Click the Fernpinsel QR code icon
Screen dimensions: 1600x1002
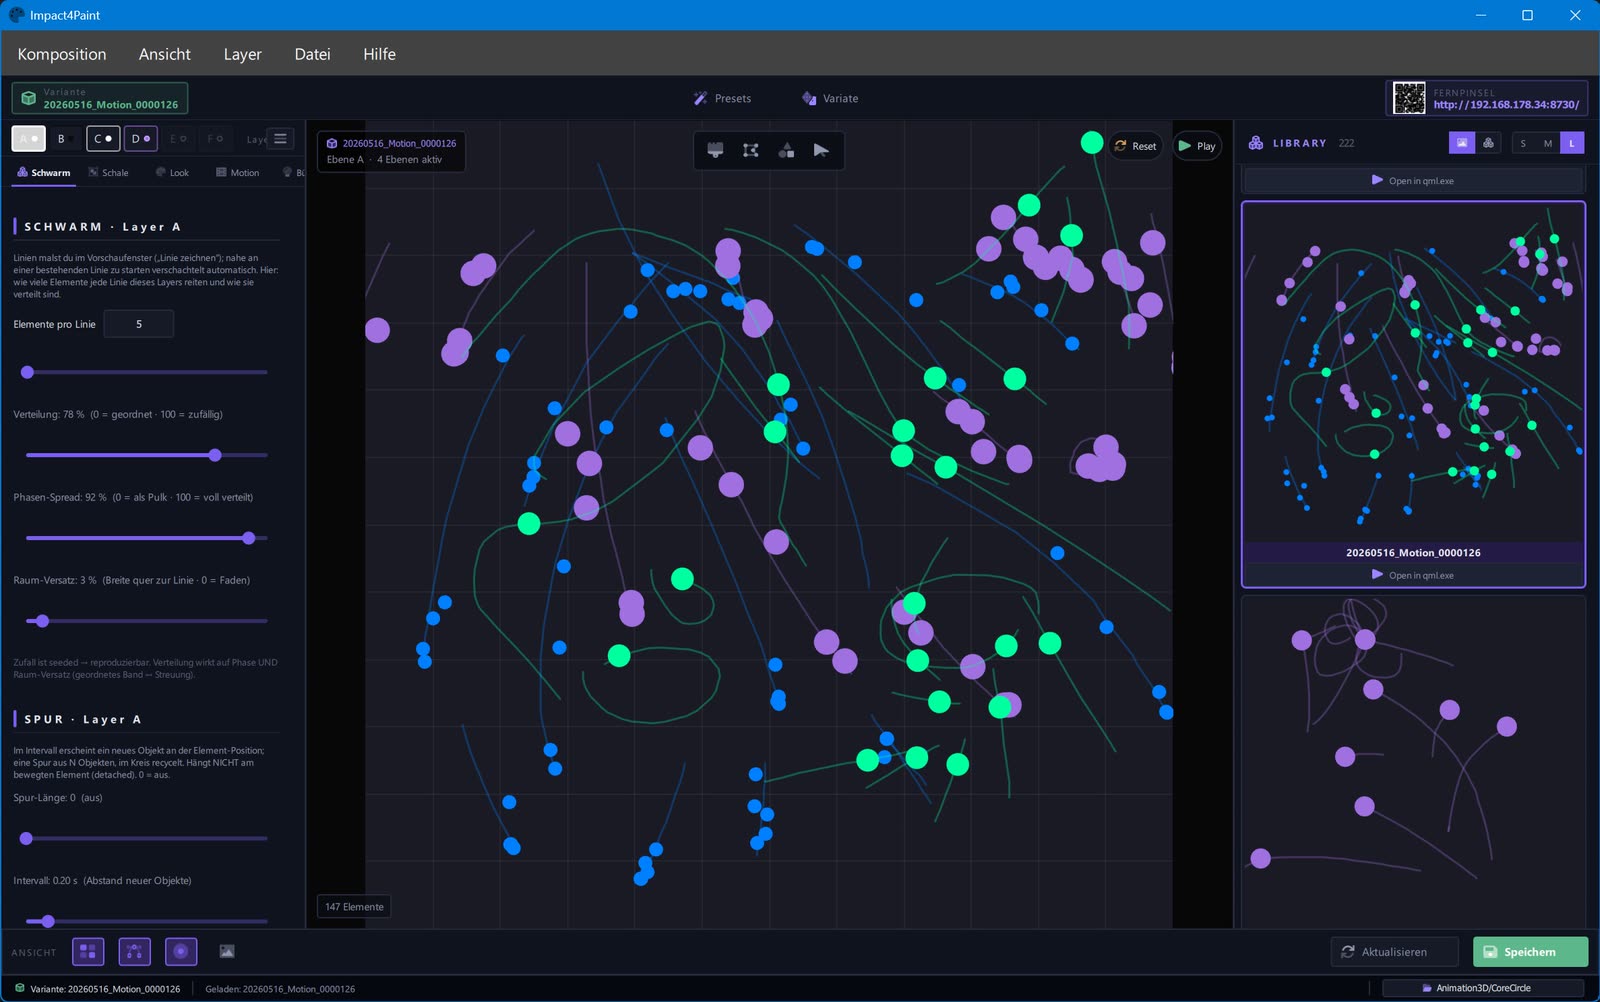pyautogui.click(x=1409, y=98)
